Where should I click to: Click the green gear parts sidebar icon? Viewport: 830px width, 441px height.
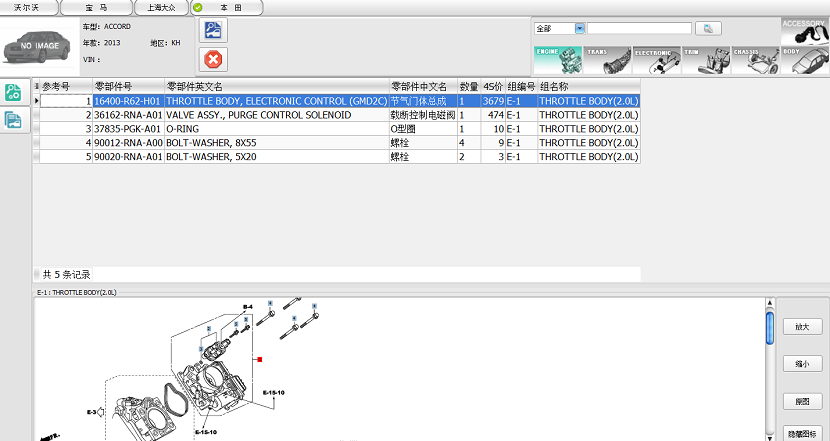point(14,93)
